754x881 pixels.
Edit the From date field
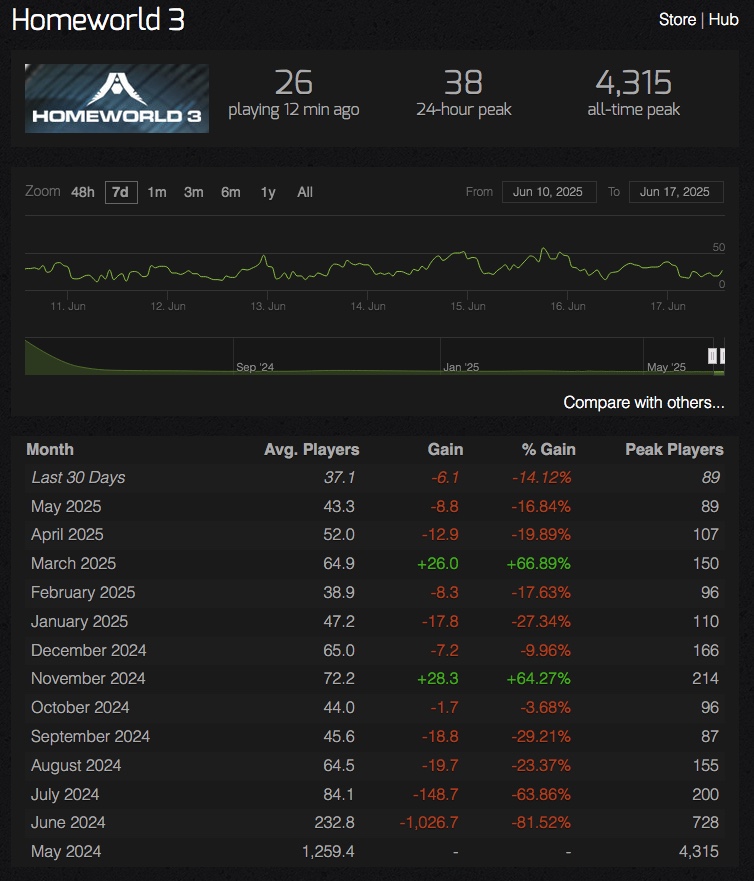click(x=548, y=192)
